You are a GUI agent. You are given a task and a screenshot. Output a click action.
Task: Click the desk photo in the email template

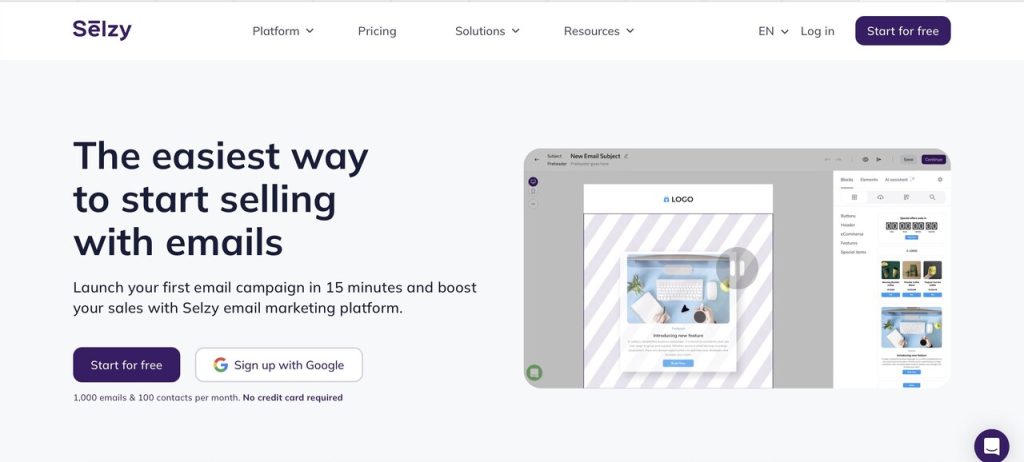click(677, 288)
